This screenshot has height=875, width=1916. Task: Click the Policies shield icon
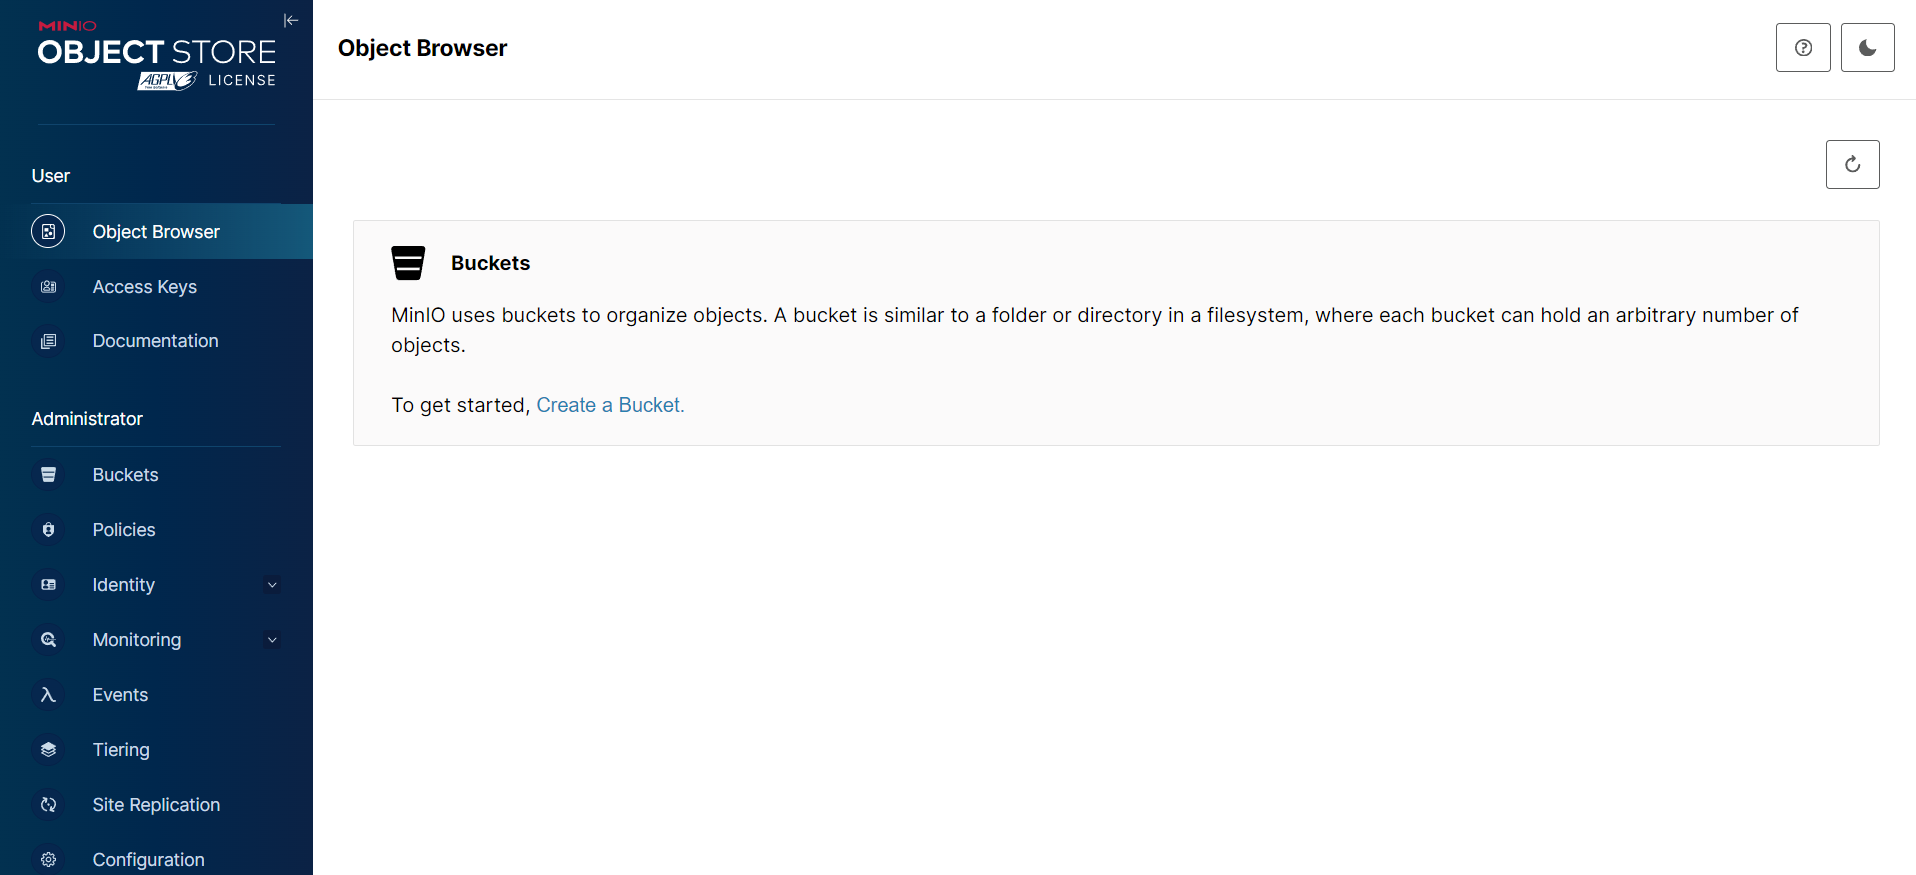click(x=48, y=530)
